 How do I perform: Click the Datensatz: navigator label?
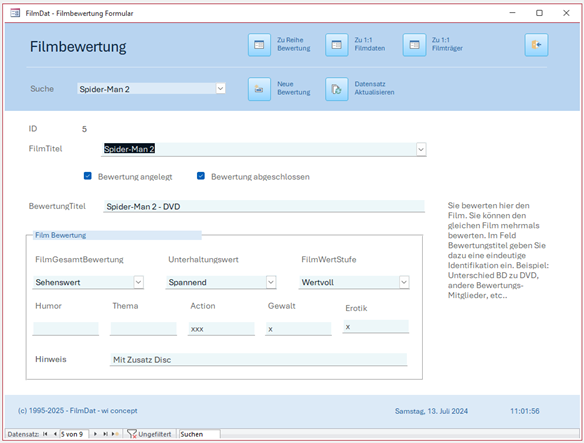(23, 434)
